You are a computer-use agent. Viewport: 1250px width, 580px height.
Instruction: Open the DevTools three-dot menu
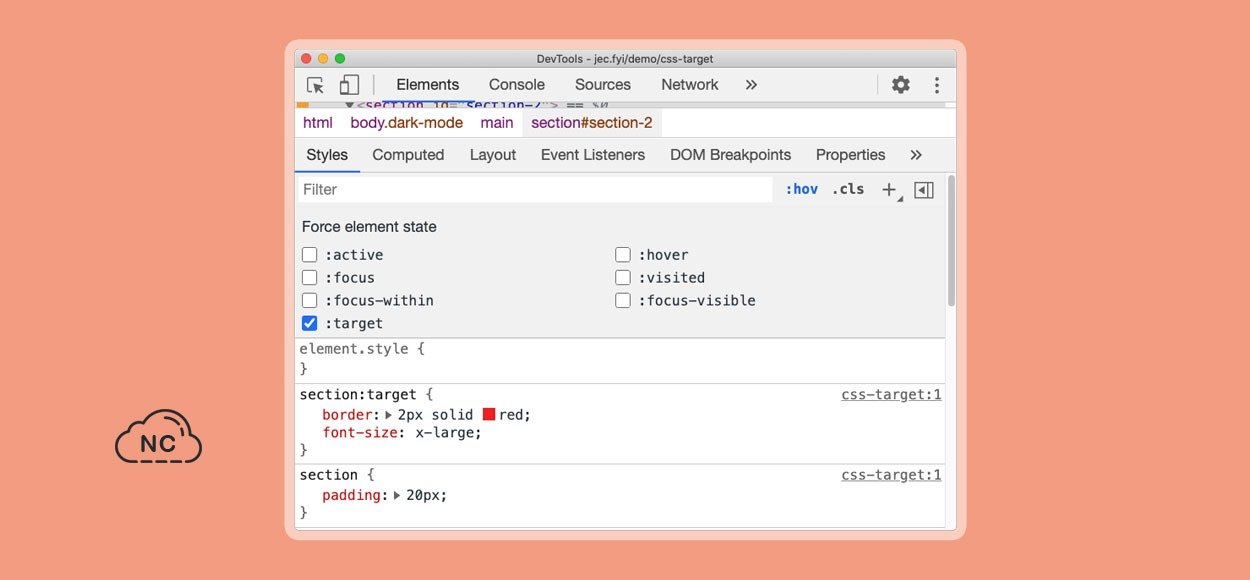[937, 85]
